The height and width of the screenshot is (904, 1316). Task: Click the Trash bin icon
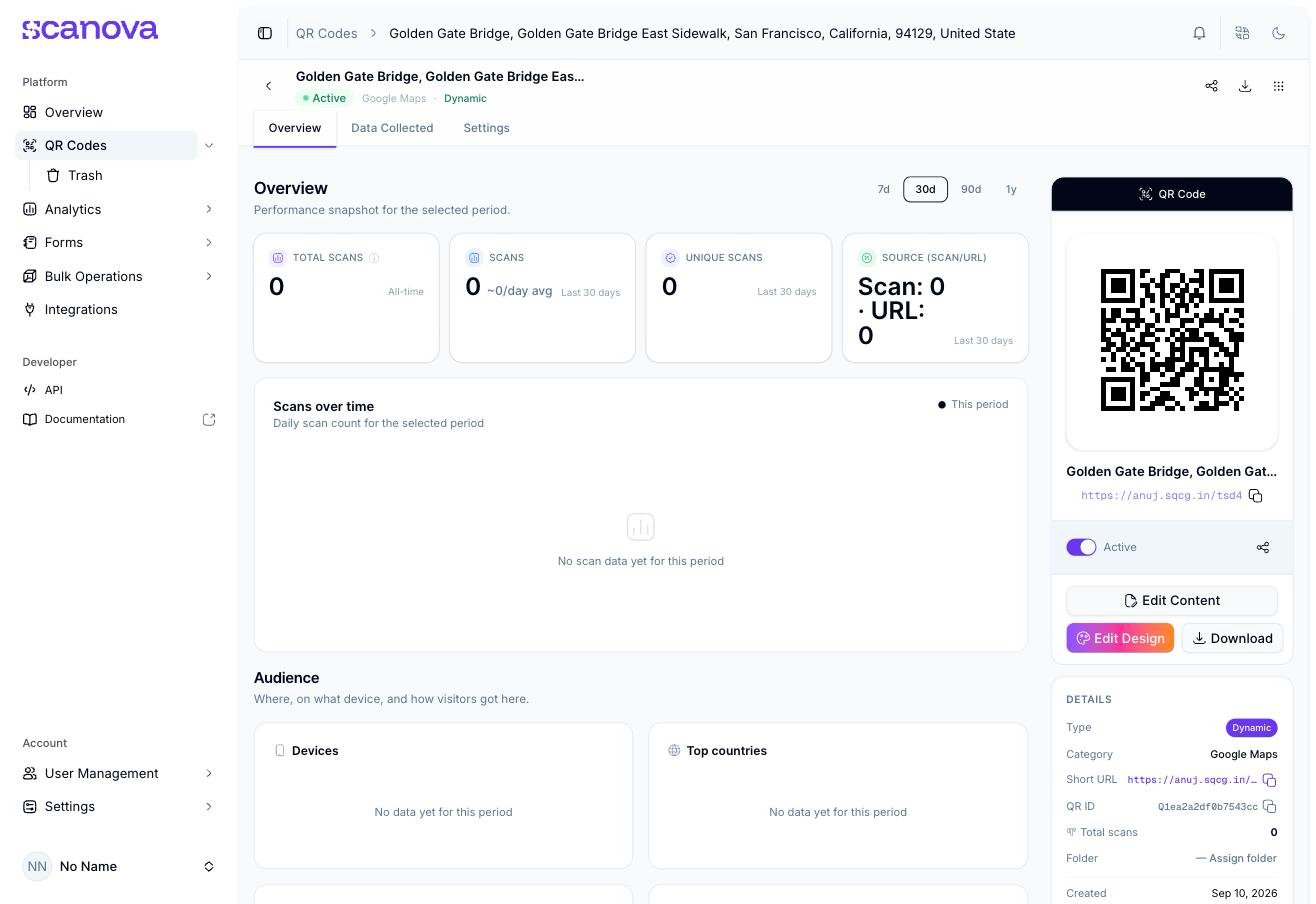click(53, 175)
